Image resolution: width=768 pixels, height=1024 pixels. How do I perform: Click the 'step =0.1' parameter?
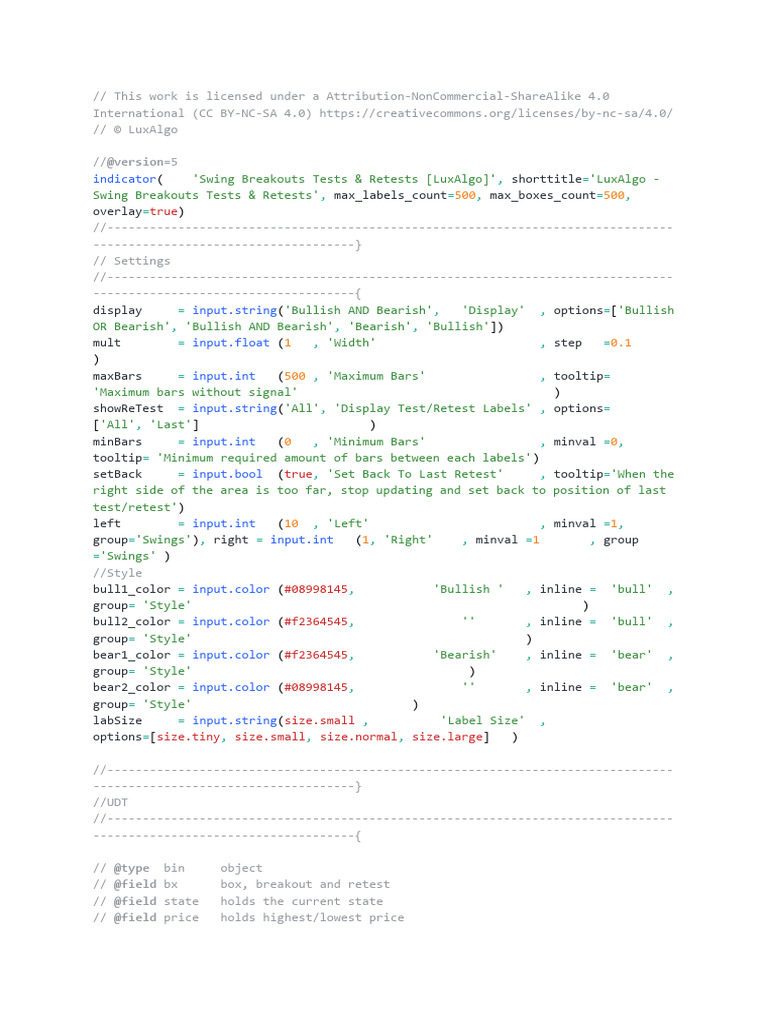point(592,343)
